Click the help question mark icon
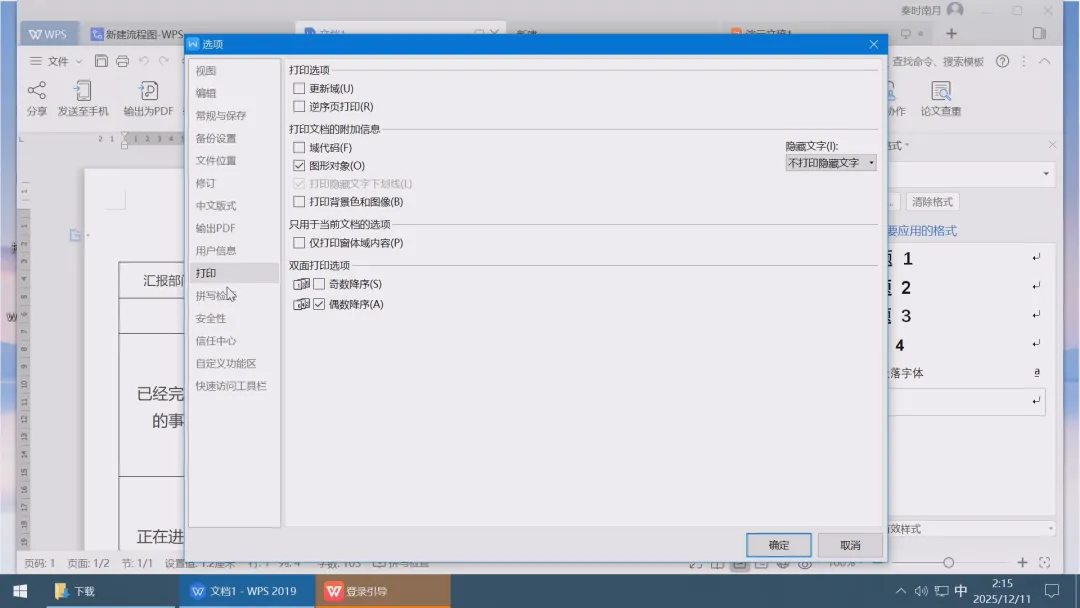This screenshot has height=608, width=1080. [1002, 61]
